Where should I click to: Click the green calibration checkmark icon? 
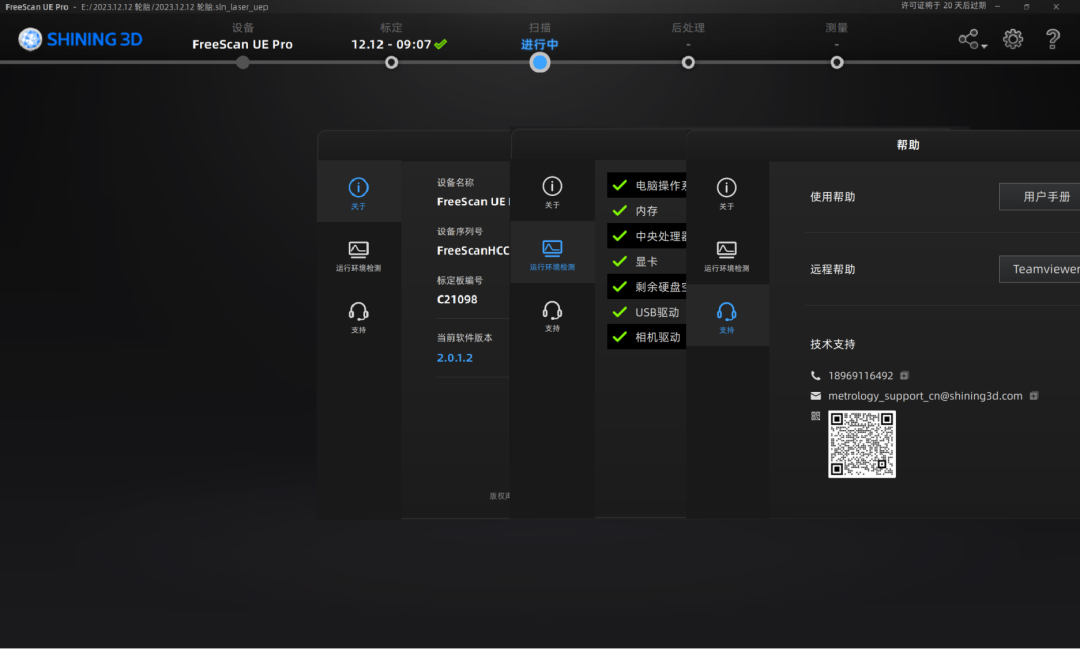(x=441, y=44)
